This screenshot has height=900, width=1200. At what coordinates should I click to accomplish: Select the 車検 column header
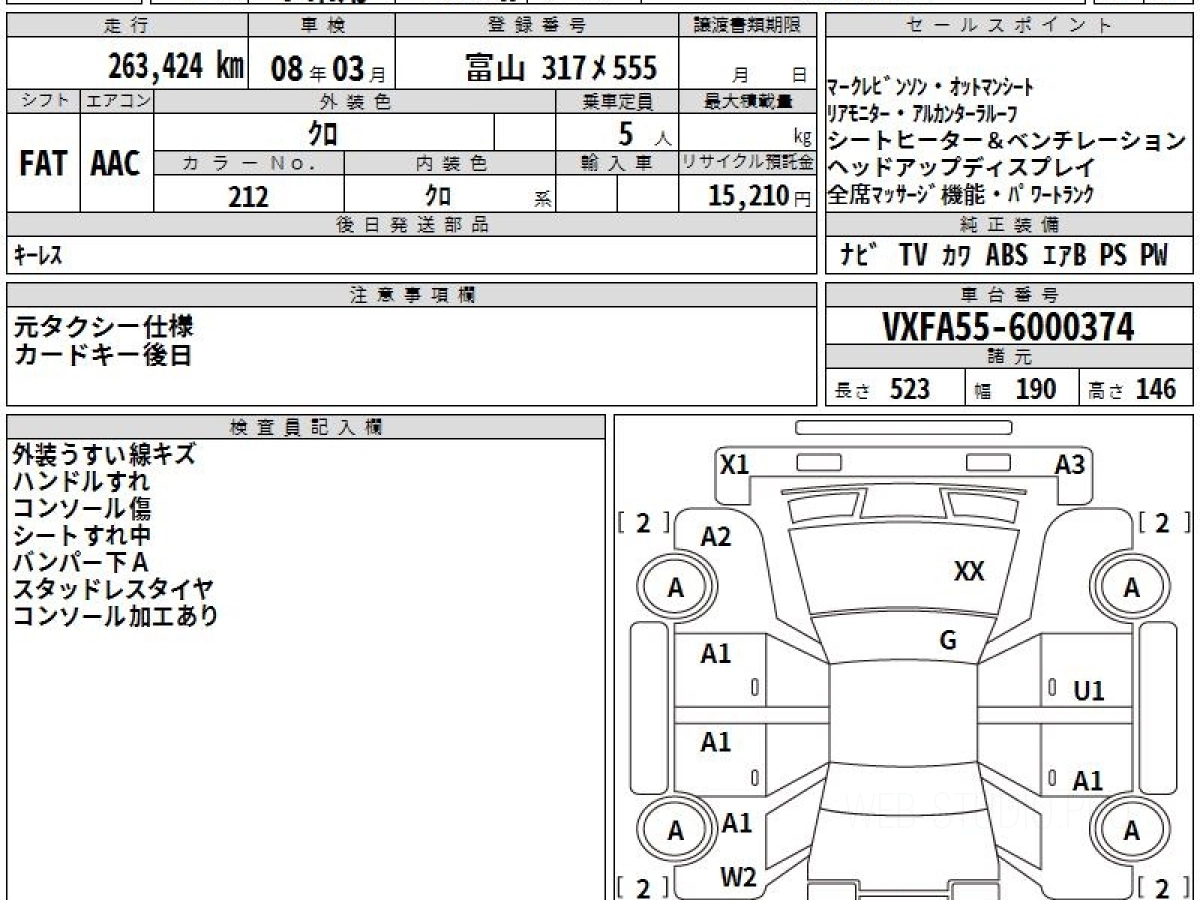click(x=322, y=26)
